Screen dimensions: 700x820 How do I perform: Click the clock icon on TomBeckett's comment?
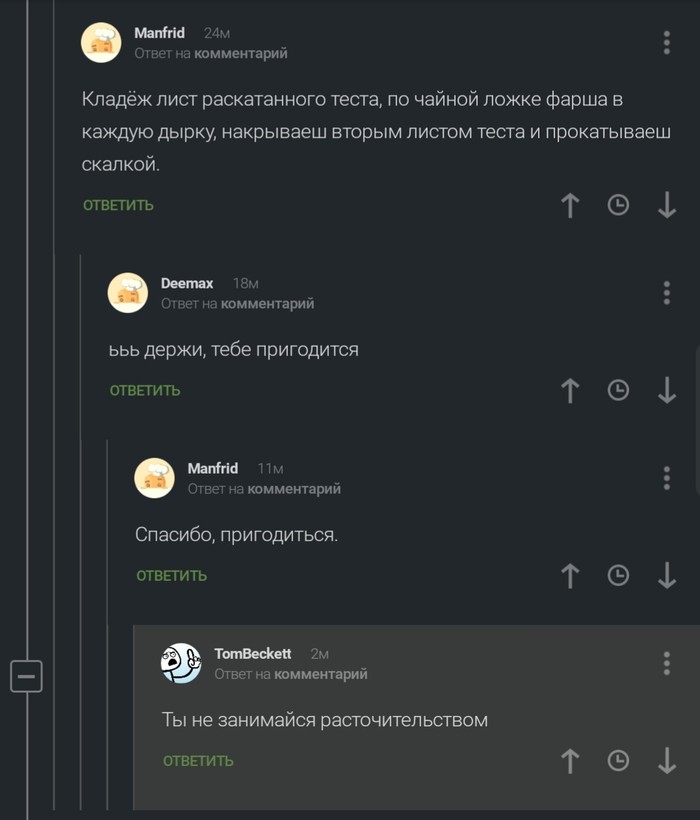click(x=618, y=760)
